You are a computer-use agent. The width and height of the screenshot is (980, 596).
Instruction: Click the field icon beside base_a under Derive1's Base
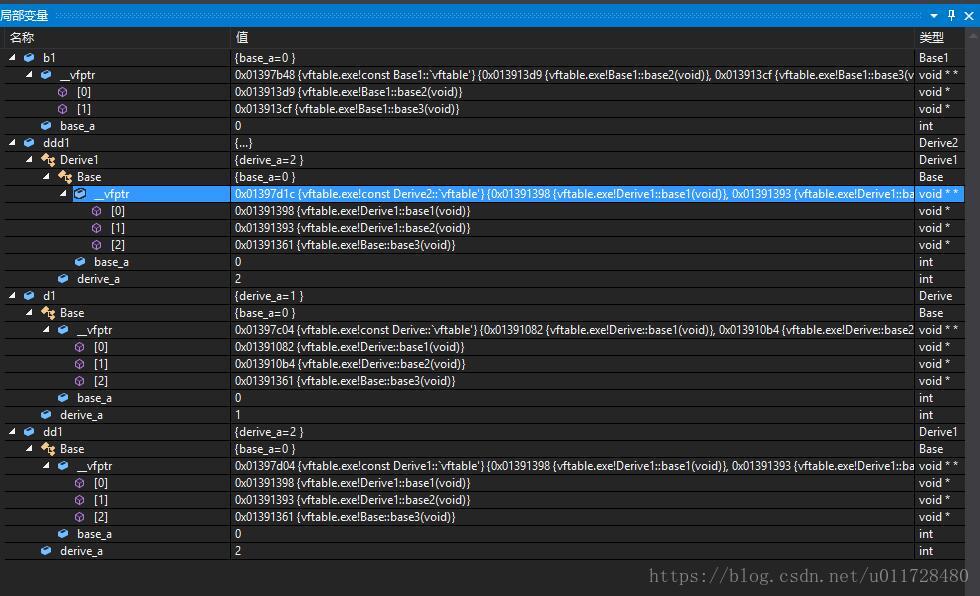coord(79,261)
